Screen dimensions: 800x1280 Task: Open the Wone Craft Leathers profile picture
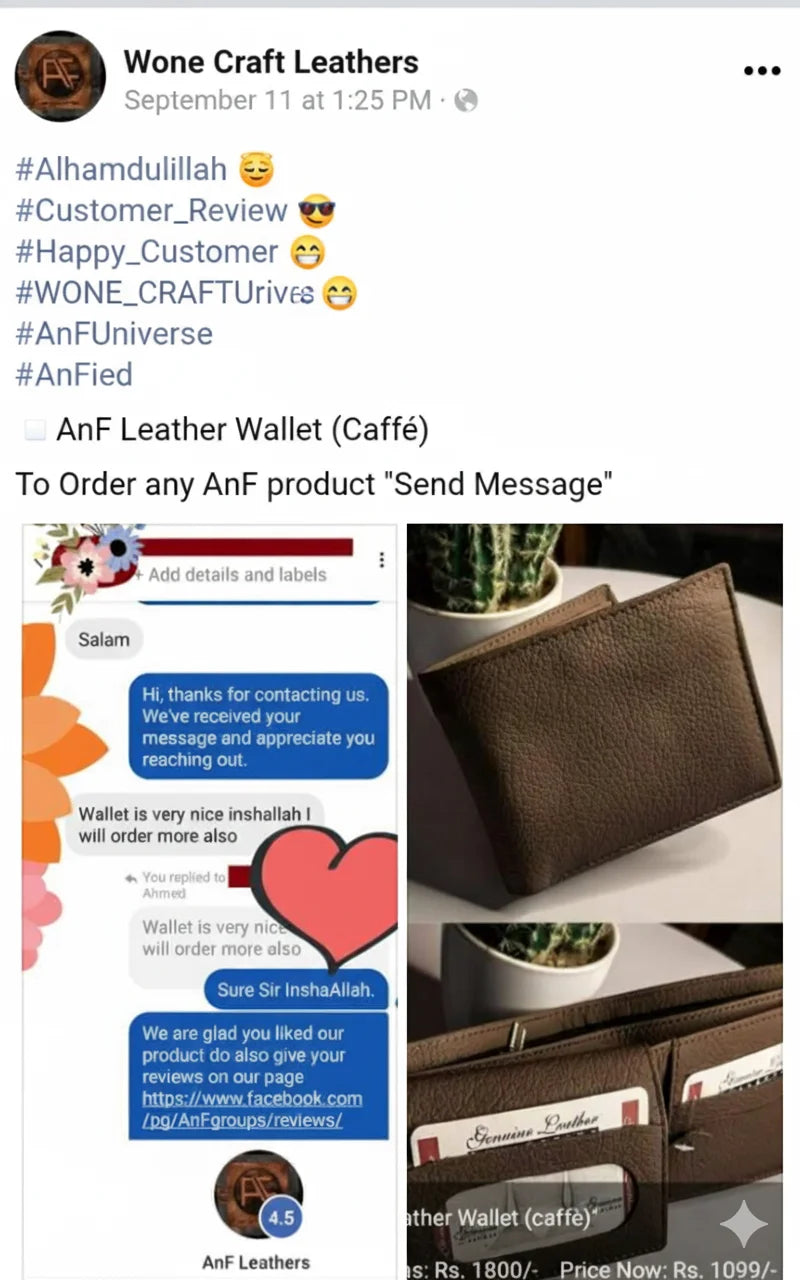(60, 76)
